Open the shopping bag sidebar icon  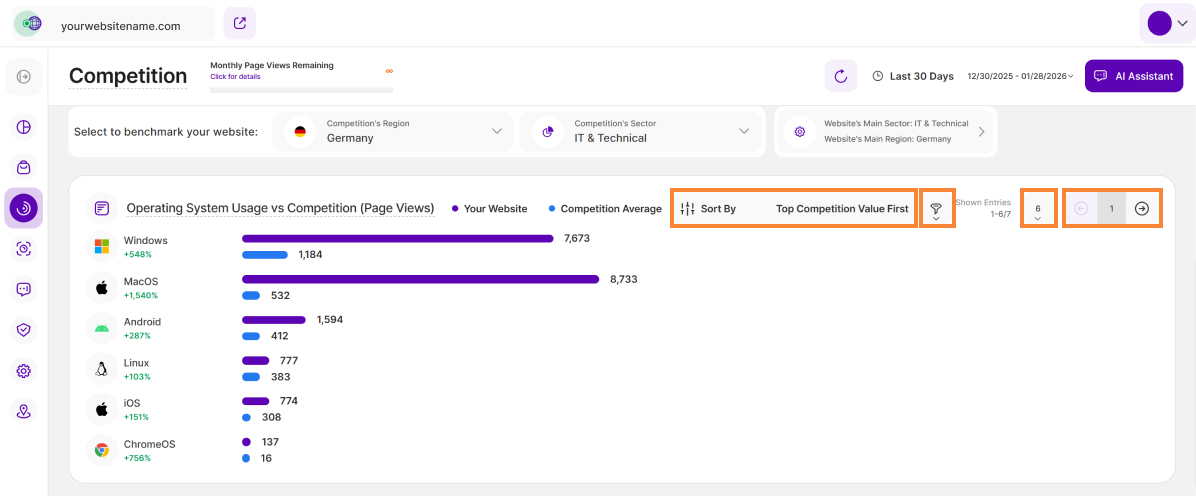coord(24,168)
